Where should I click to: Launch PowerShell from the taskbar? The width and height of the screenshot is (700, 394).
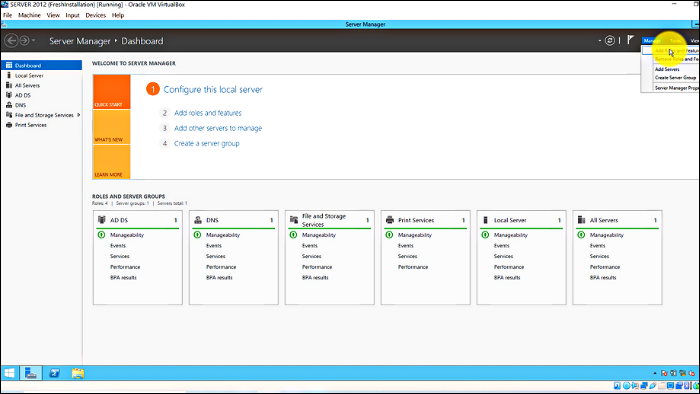[x=54, y=373]
